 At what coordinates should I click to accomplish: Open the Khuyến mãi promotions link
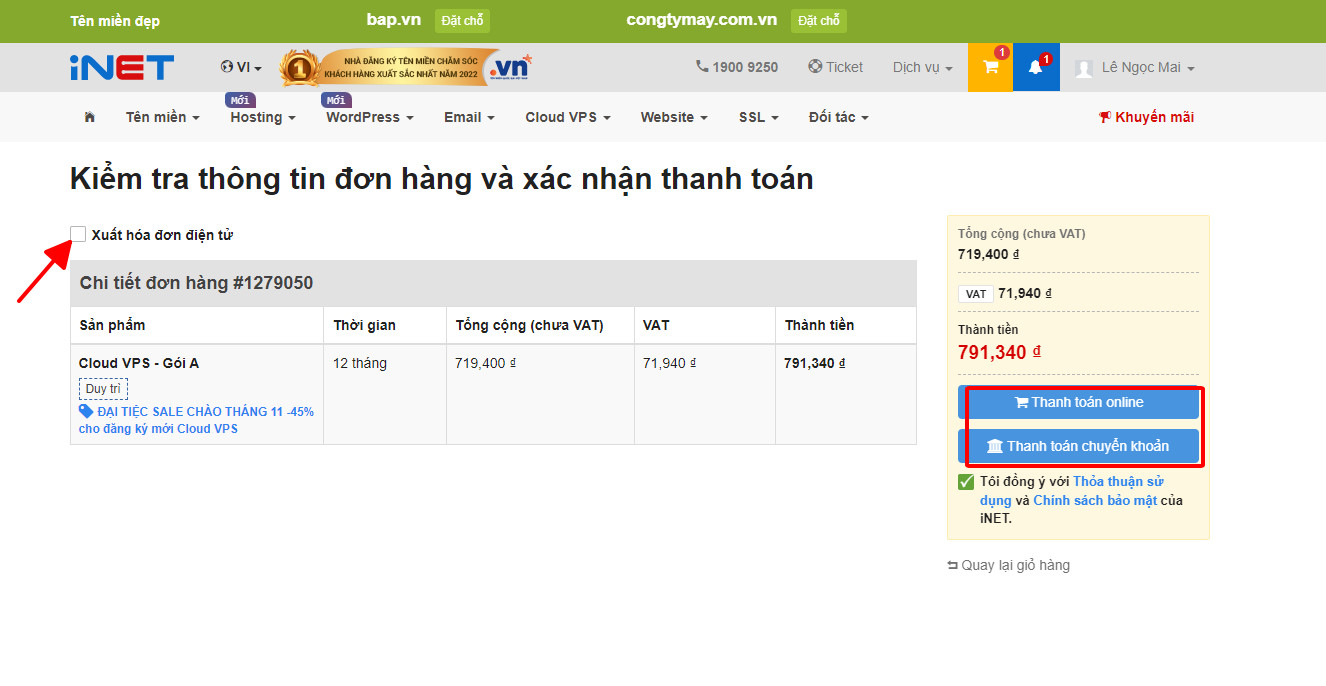tap(1146, 117)
